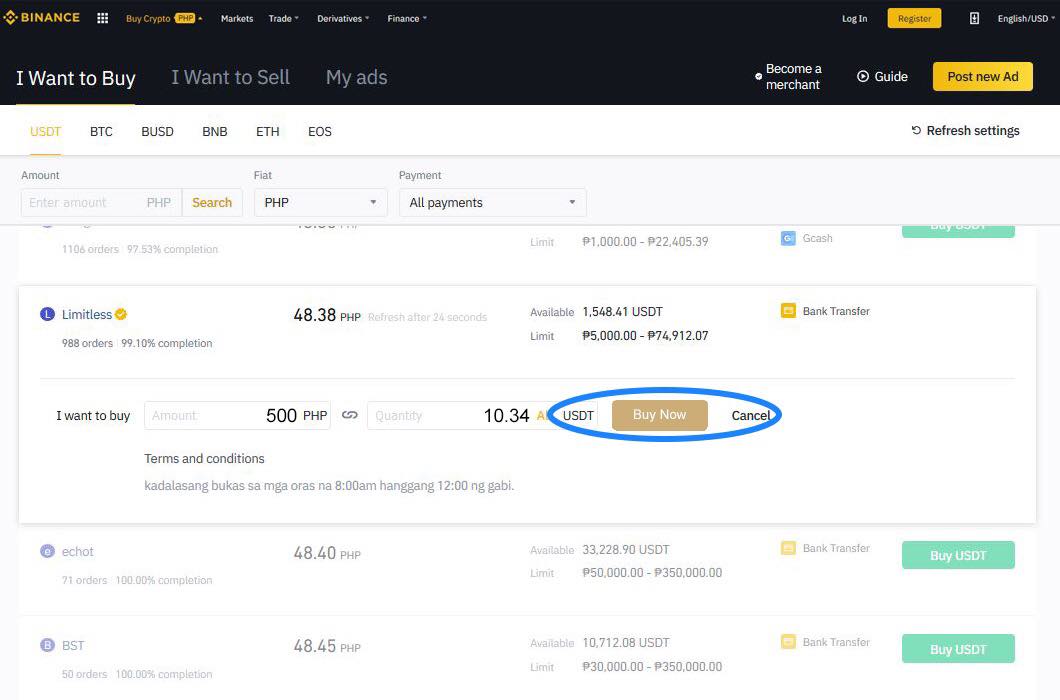This screenshot has height=700, width=1060.
Task: Click the Amount field showing 500 PHP
Action: tap(237, 415)
